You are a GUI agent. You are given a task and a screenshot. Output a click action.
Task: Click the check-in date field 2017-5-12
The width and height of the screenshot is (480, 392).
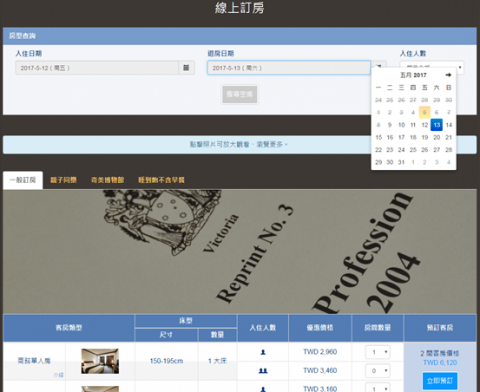click(x=97, y=68)
